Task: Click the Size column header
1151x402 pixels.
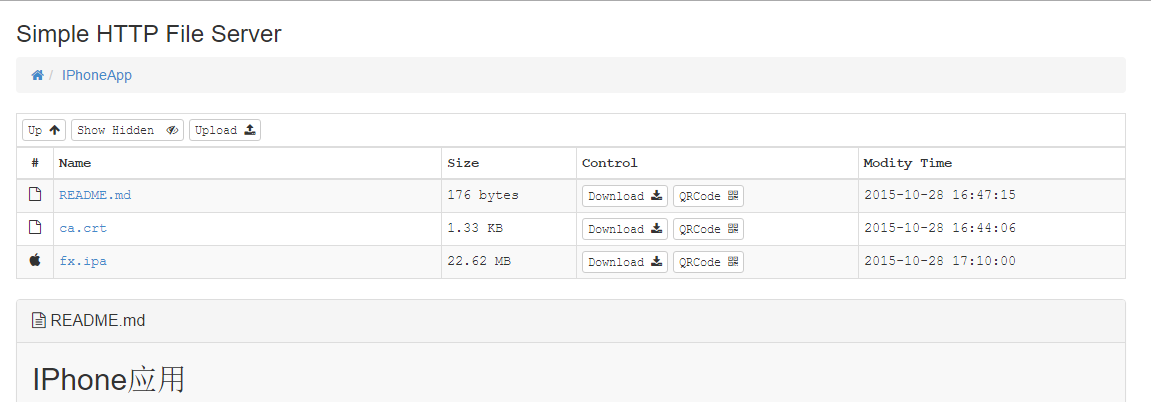Action: (x=463, y=163)
